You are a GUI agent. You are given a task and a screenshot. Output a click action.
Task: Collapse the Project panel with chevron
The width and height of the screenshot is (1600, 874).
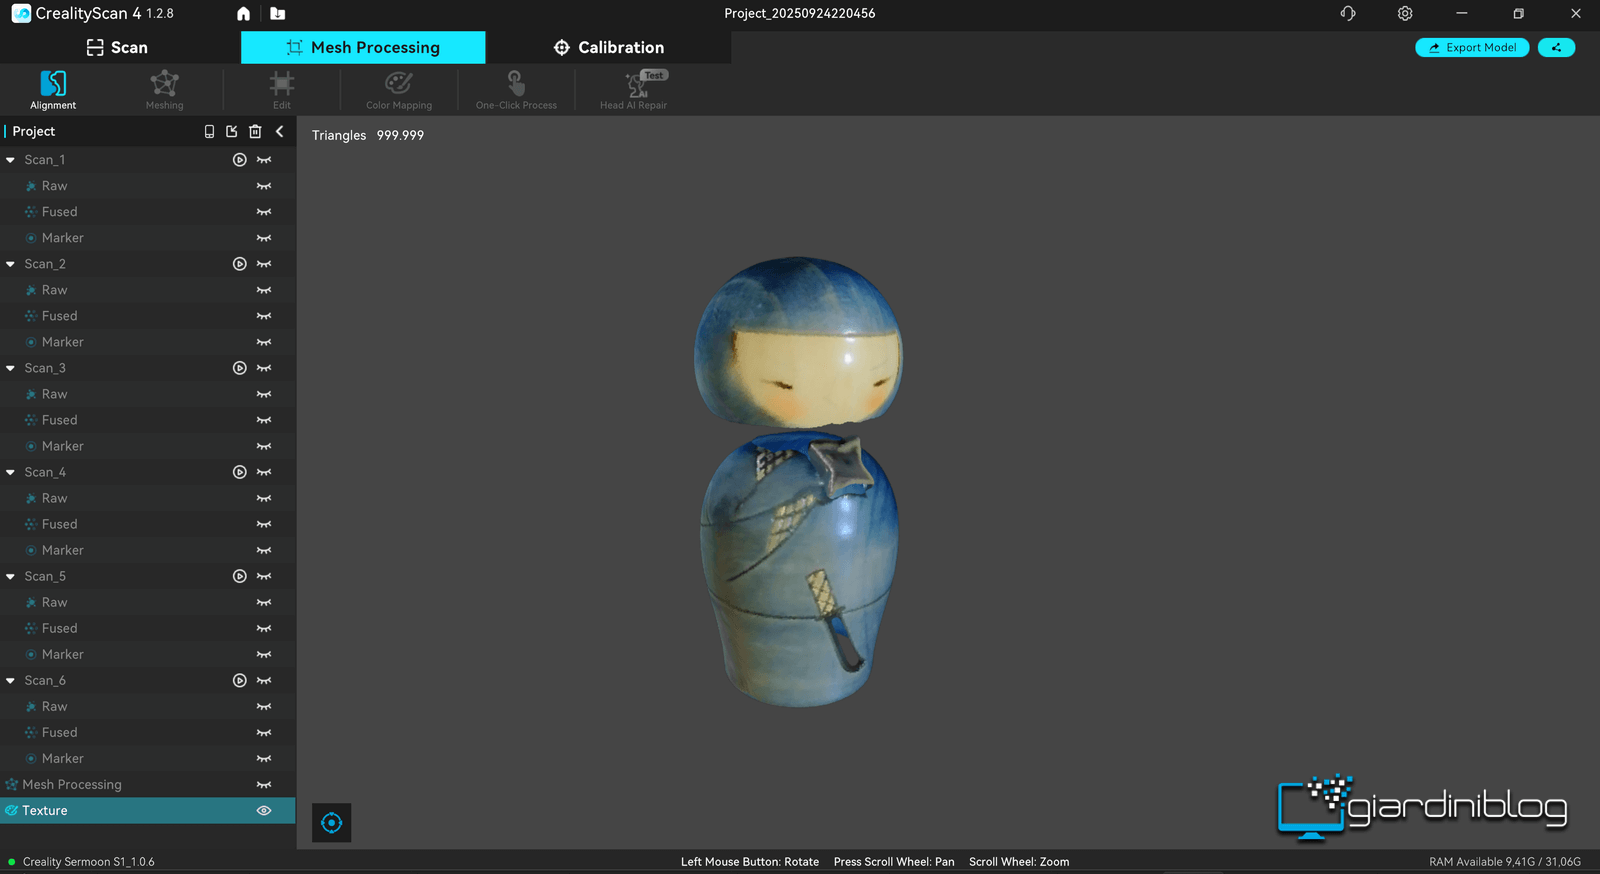(x=280, y=132)
